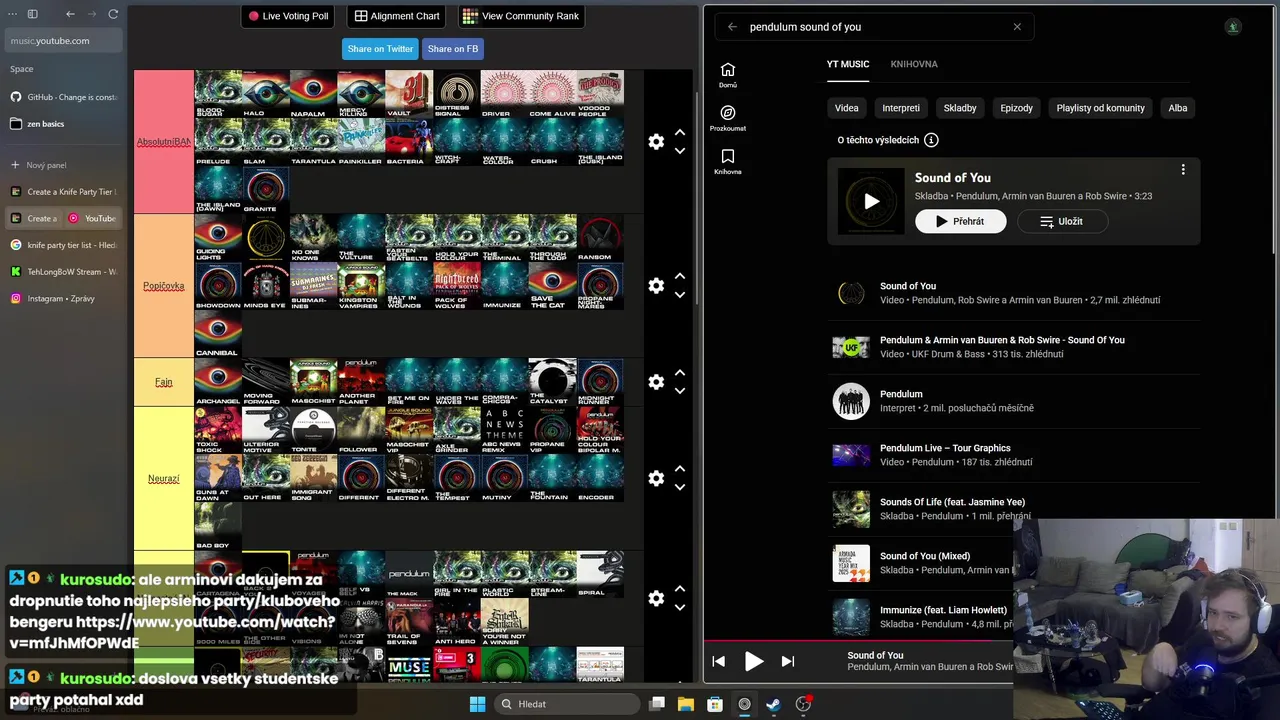Open Knihovna icon in YouTube Music sidebar
1280x720 pixels.
tap(728, 162)
